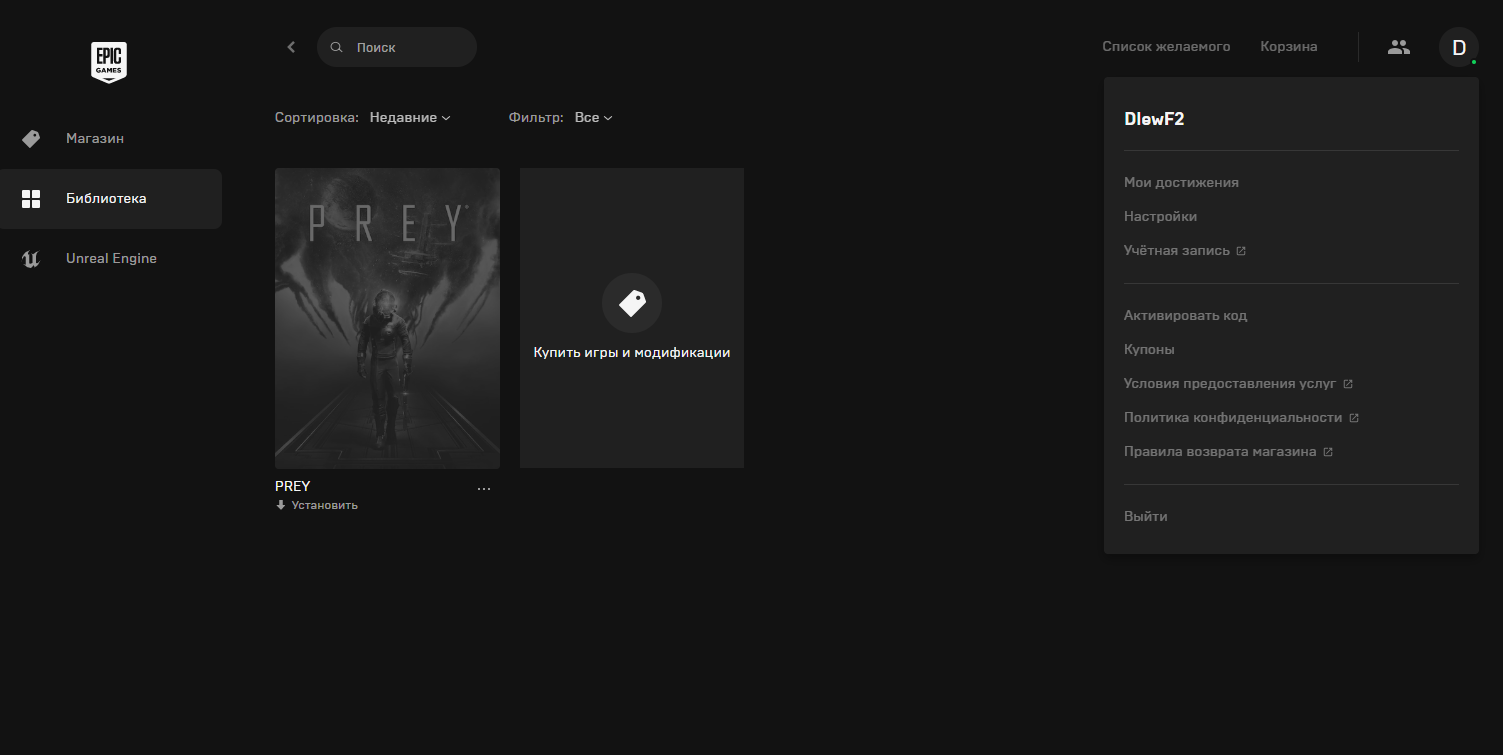Click external link icon beside Правила возврата магазина
The height and width of the screenshot is (755, 1503).
coord(1328,452)
